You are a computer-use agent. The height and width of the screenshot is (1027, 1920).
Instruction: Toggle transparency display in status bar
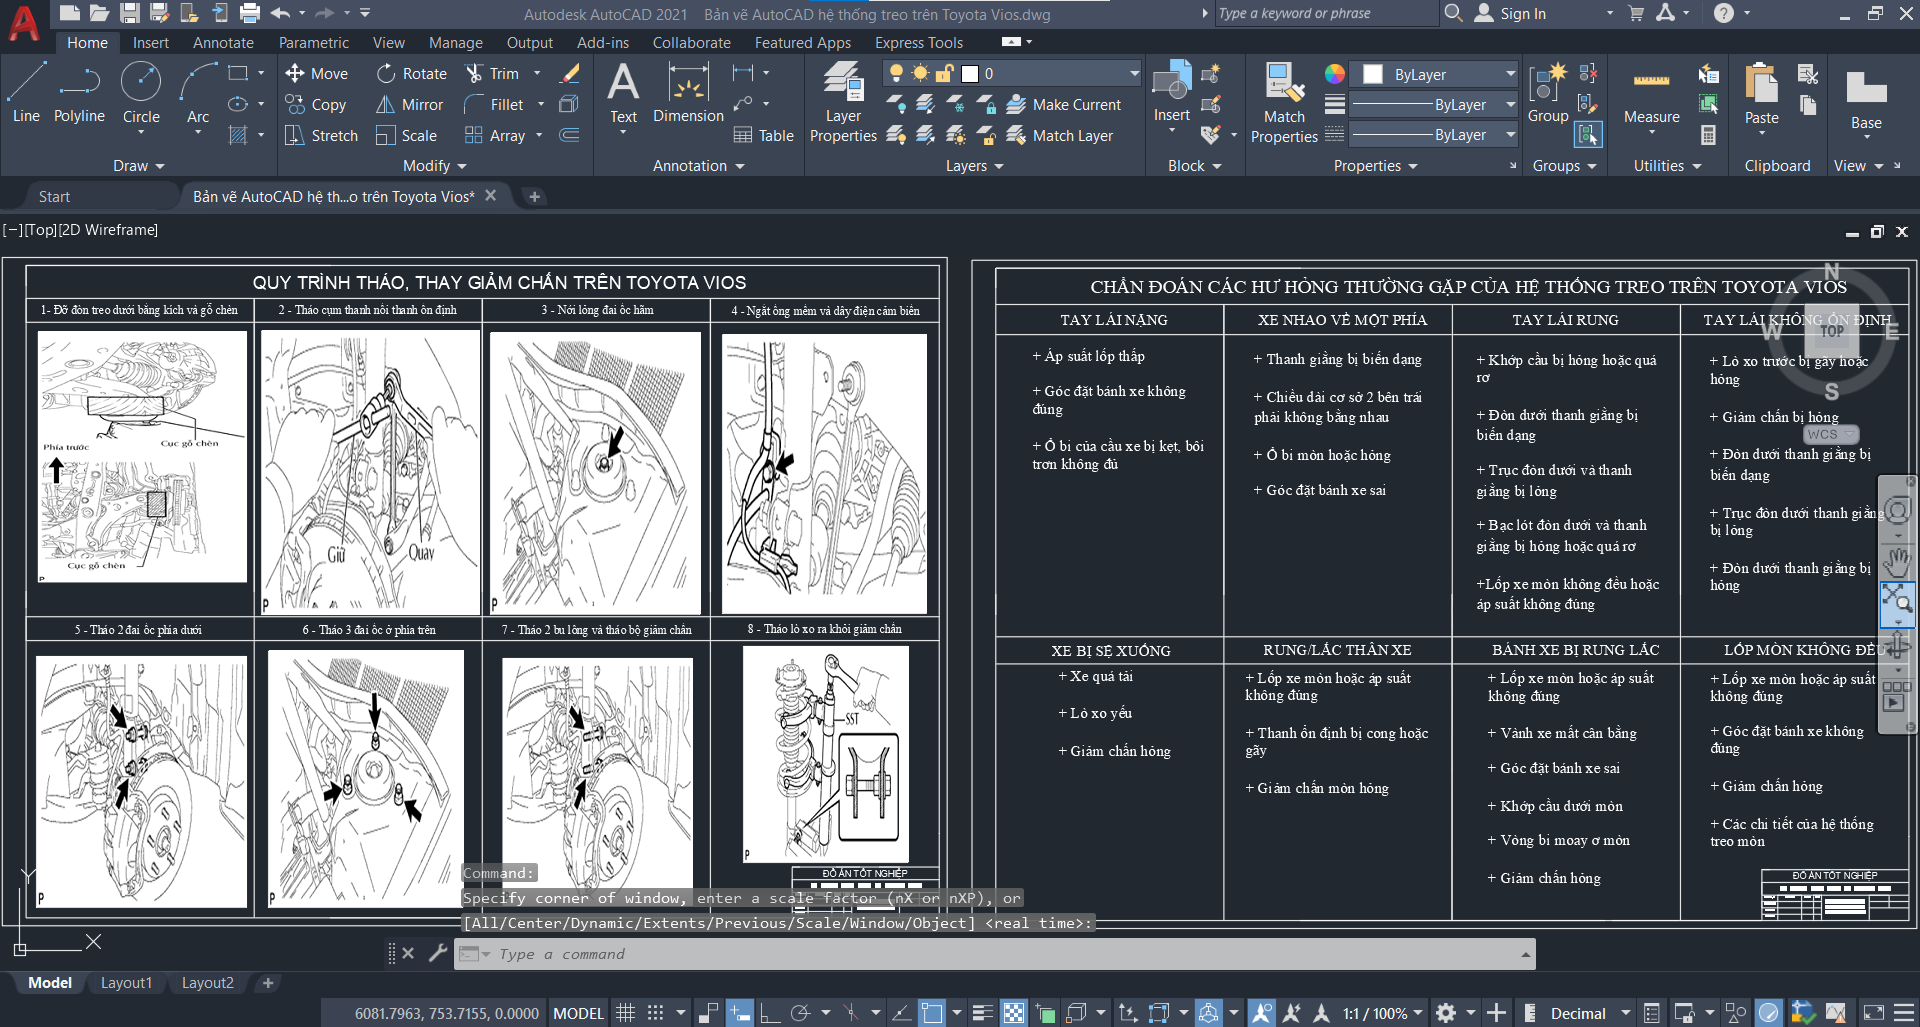[x=1014, y=1013]
